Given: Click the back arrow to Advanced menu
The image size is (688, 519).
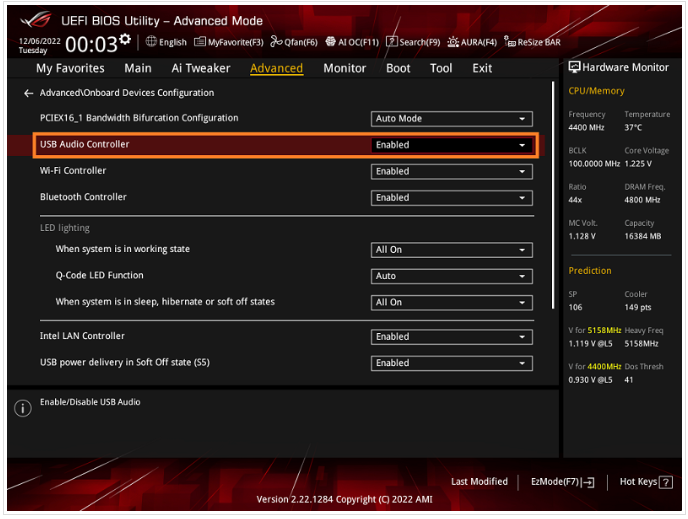Looking at the screenshot, I should tap(29, 93).
